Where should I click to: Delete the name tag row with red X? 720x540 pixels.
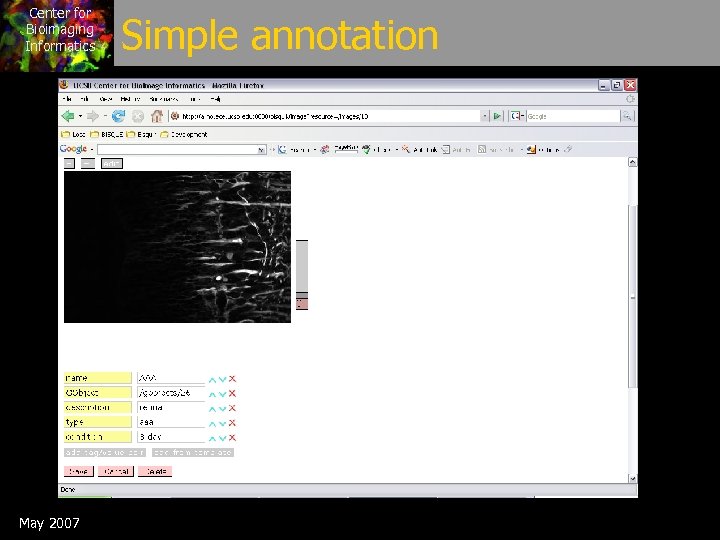coord(232,379)
